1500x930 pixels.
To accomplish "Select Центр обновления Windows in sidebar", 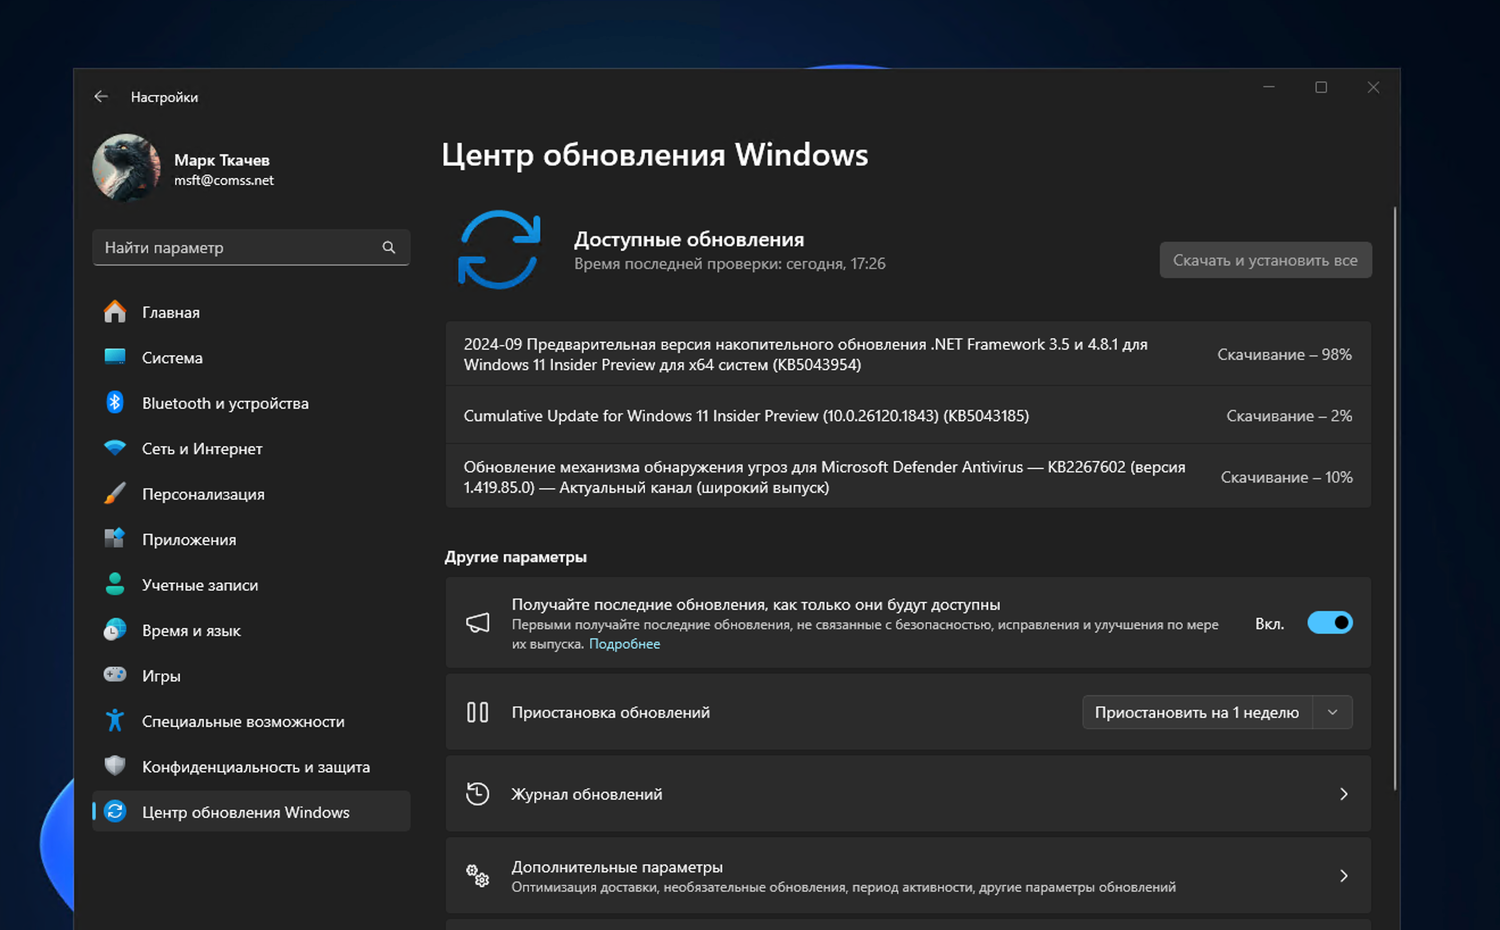I will click(x=251, y=812).
